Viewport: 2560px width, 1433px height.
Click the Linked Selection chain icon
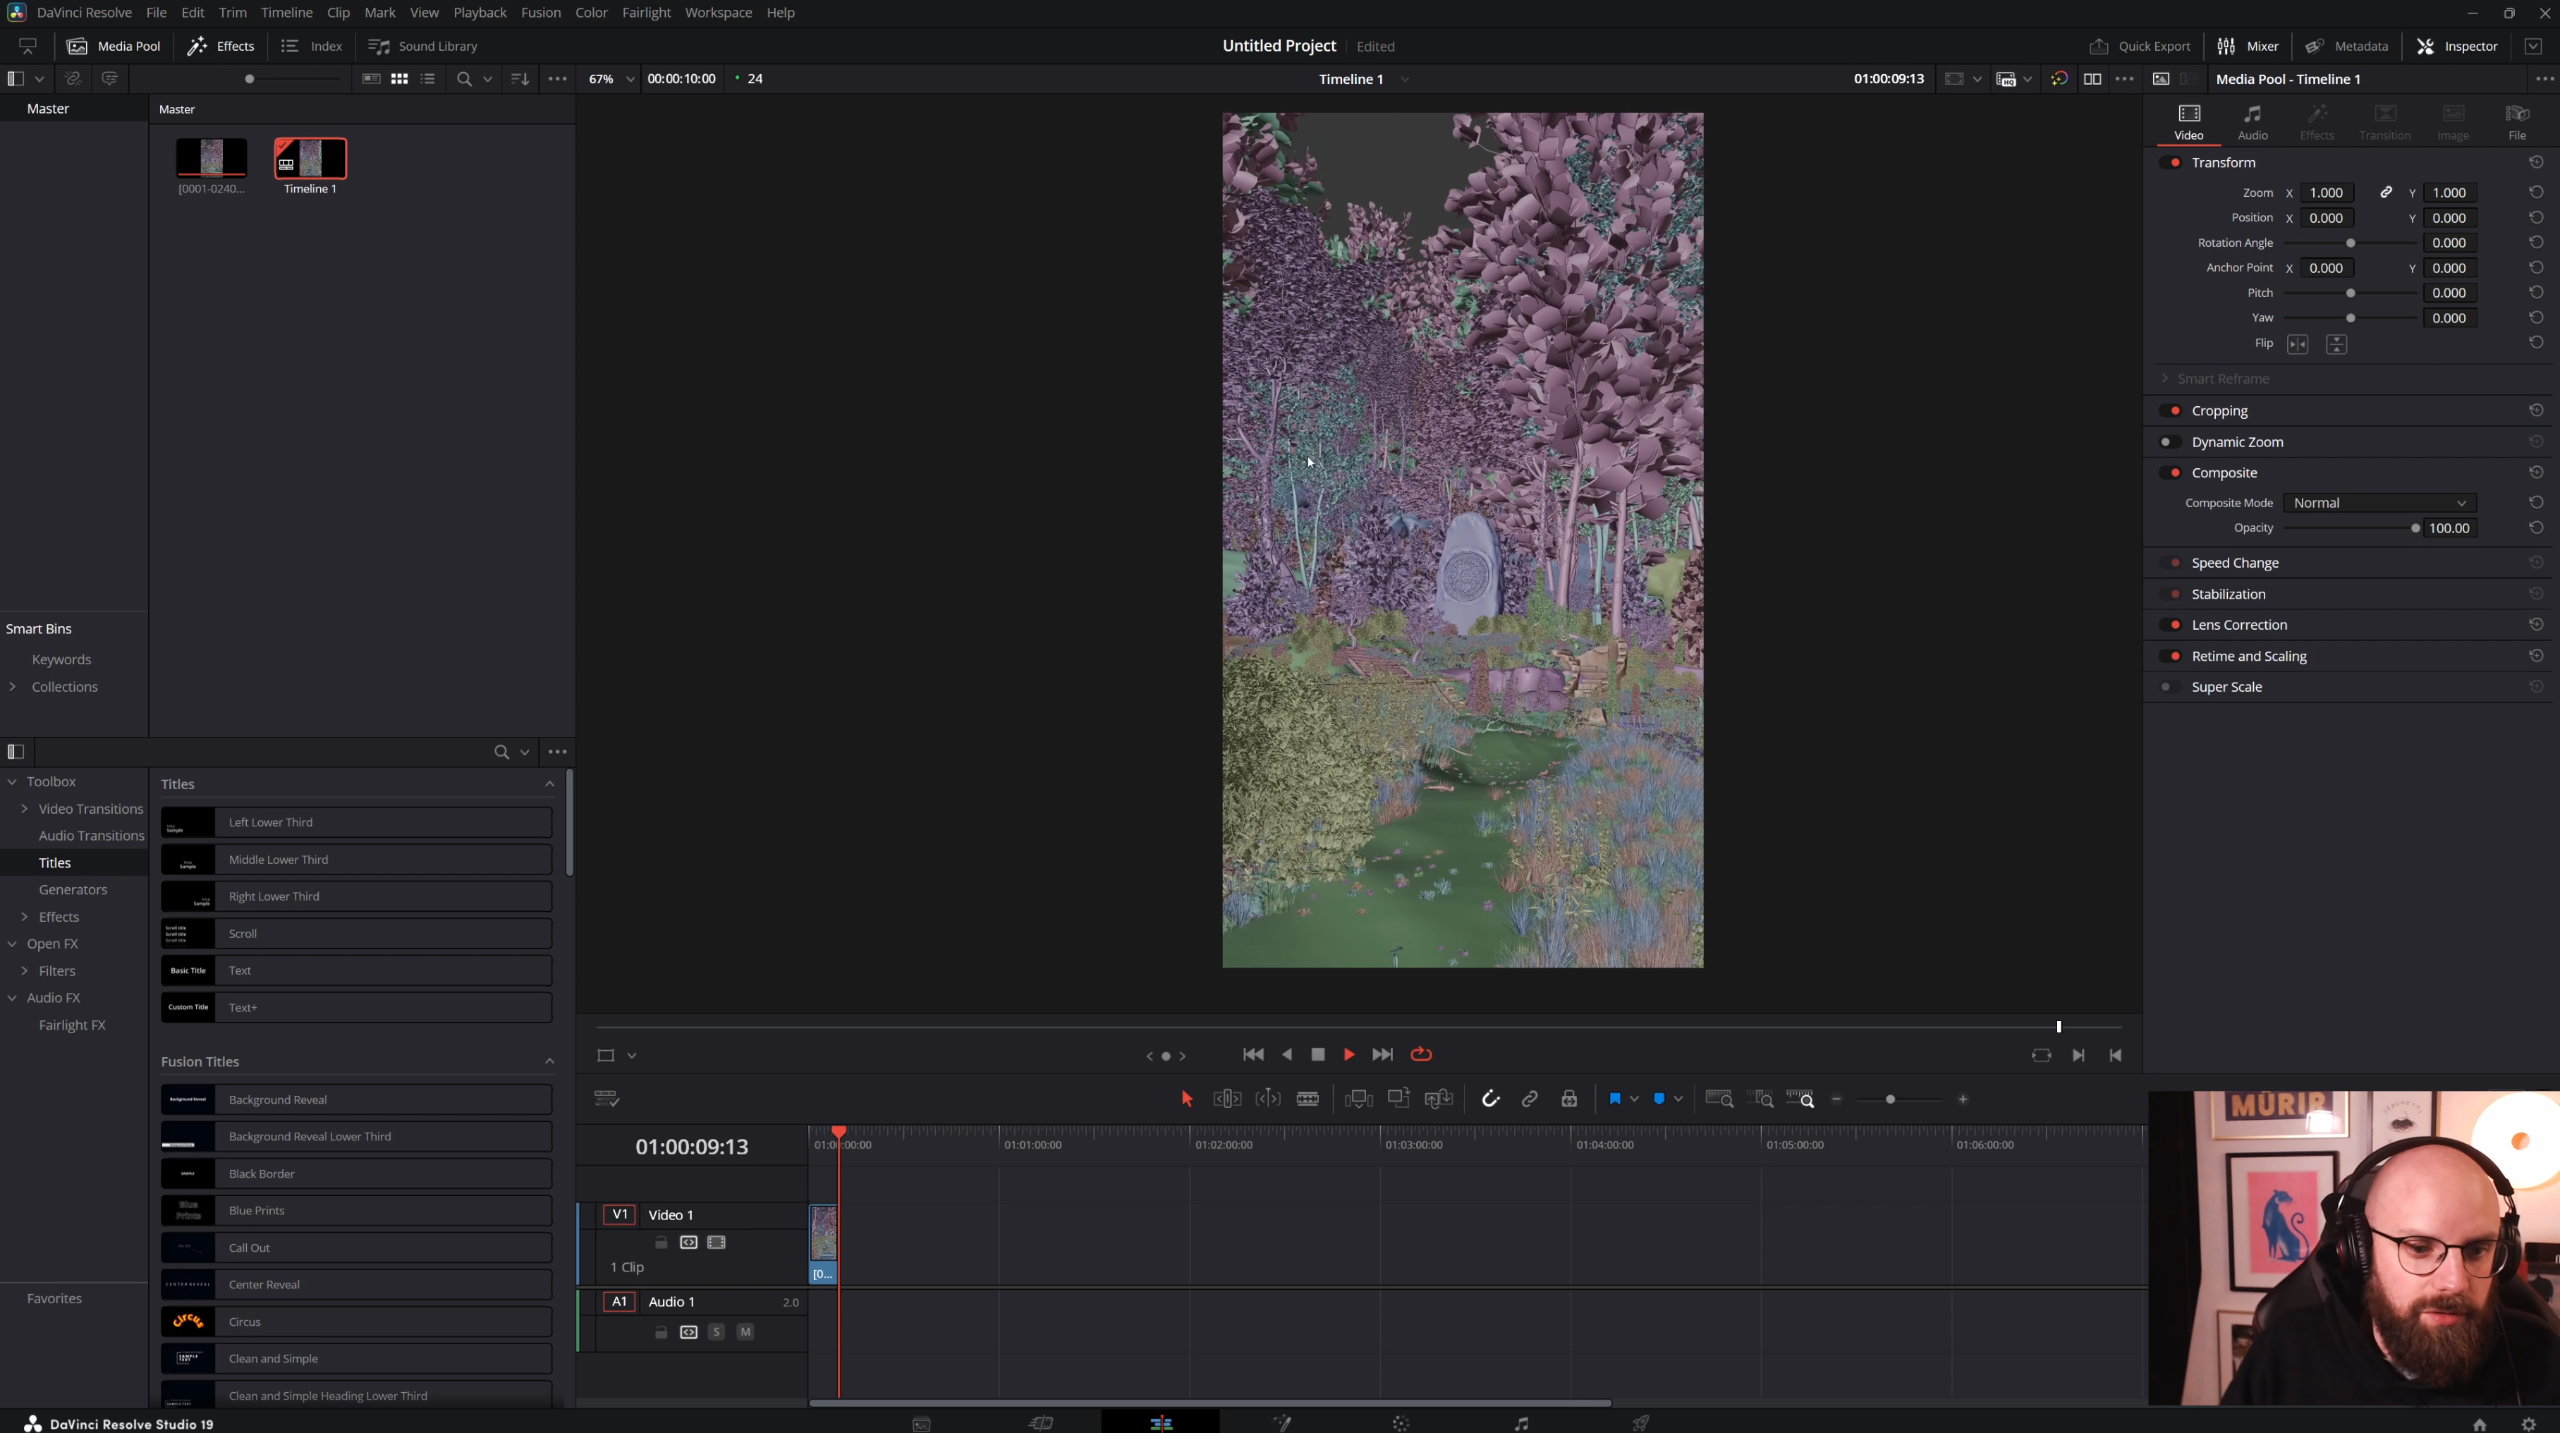tap(1529, 1099)
